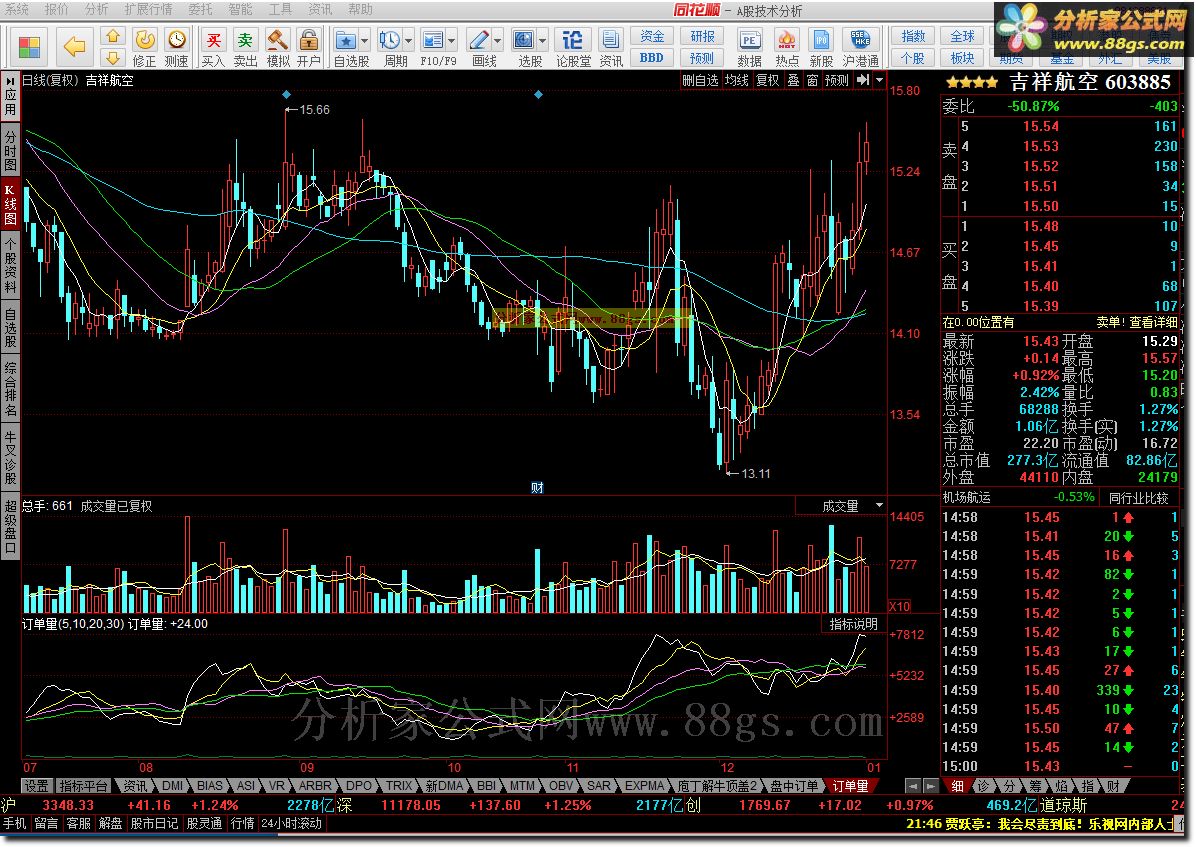Click the jump-to-end arrow icon in chart header

pyautogui.click(x=863, y=80)
